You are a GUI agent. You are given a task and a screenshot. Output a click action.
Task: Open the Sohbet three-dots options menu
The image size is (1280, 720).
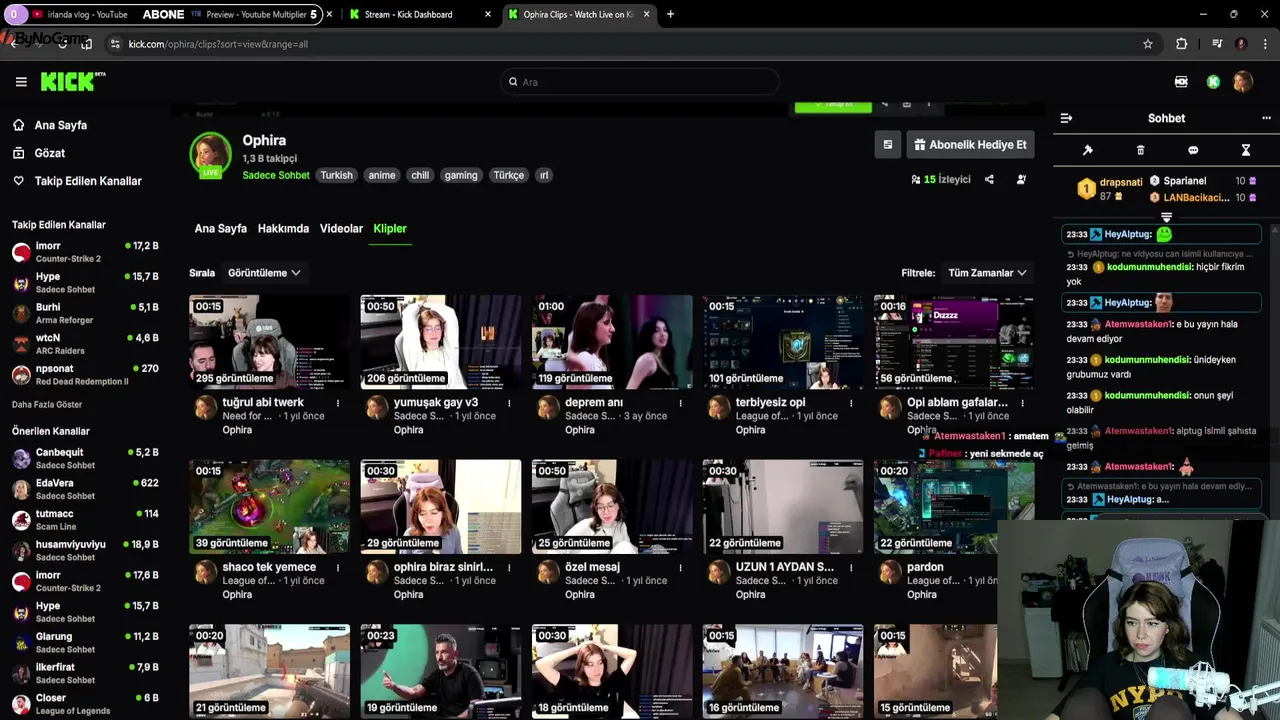click(x=1267, y=118)
